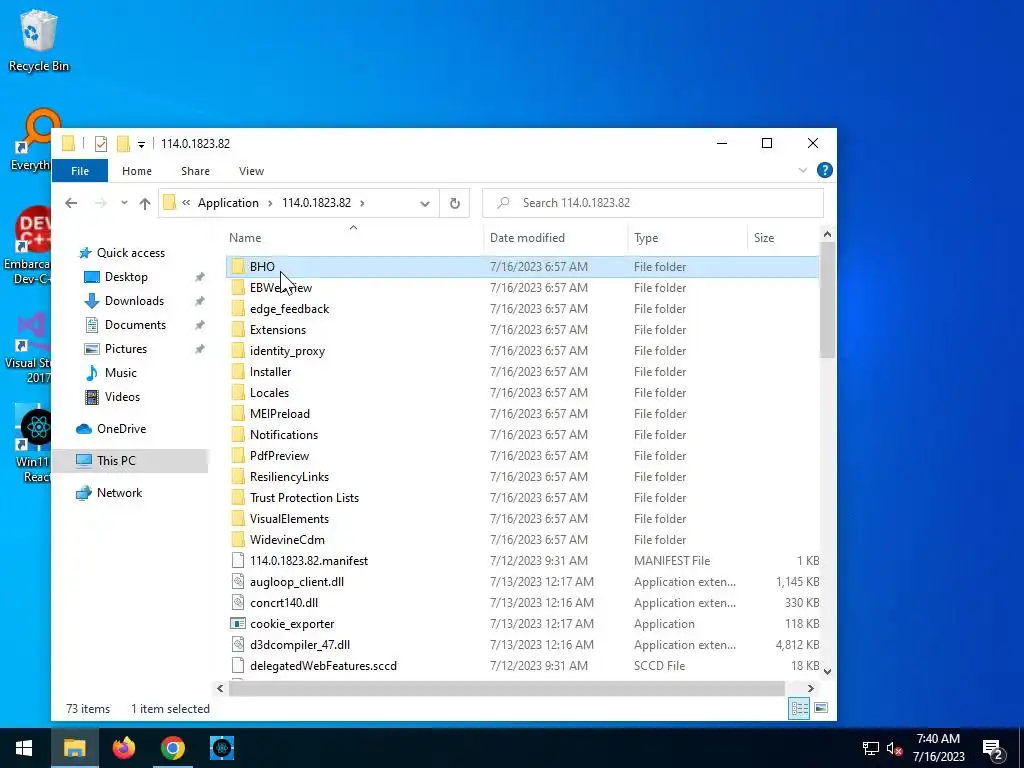This screenshot has width=1024, height=768.
Task: Open Music in the navigation pane
Action: 120,373
